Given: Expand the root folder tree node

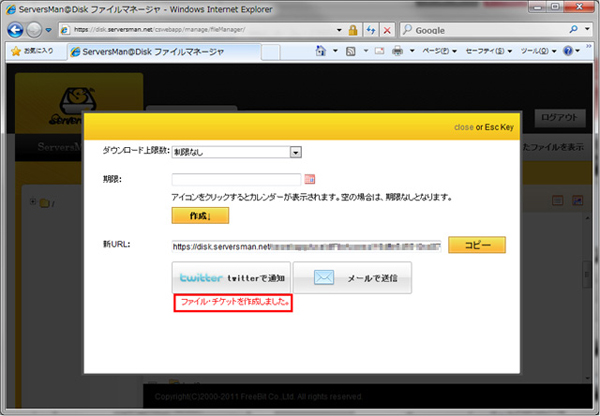Looking at the screenshot, I should (x=33, y=202).
